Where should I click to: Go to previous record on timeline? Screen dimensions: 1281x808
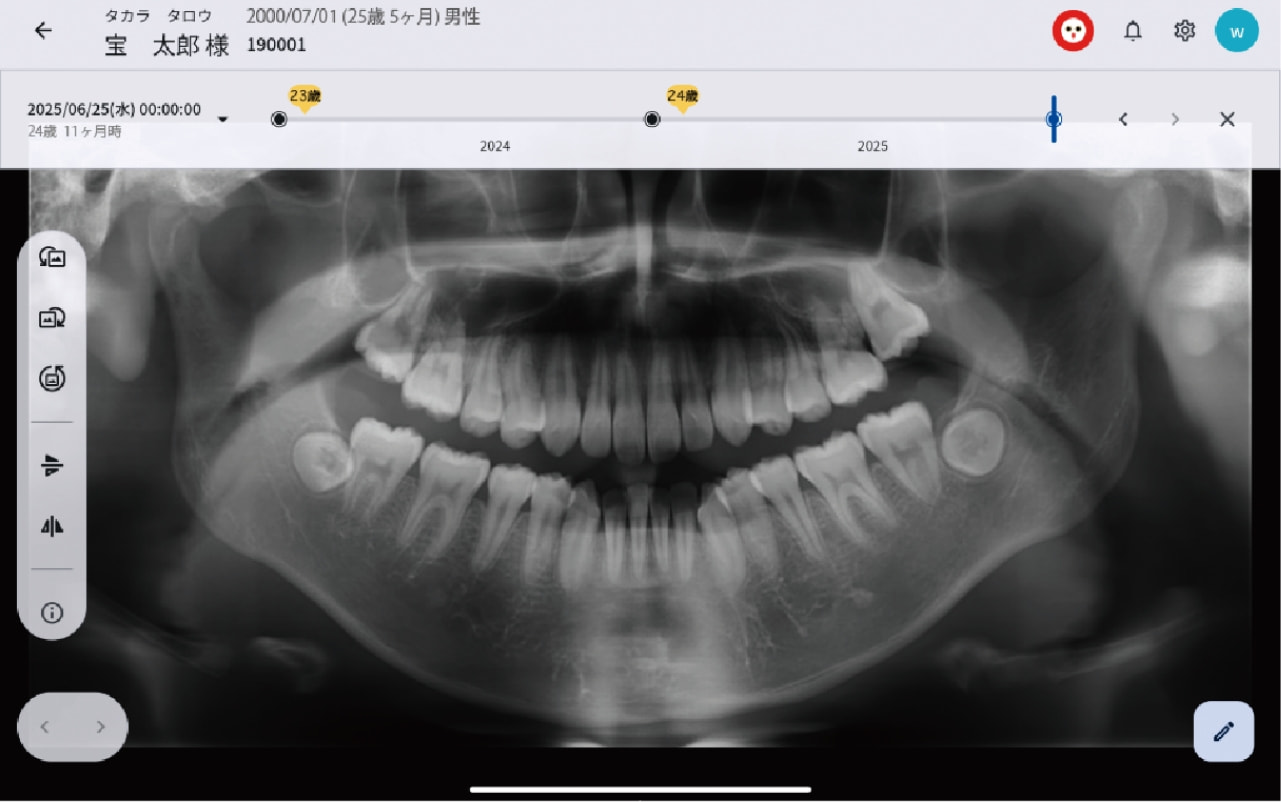coord(1123,119)
